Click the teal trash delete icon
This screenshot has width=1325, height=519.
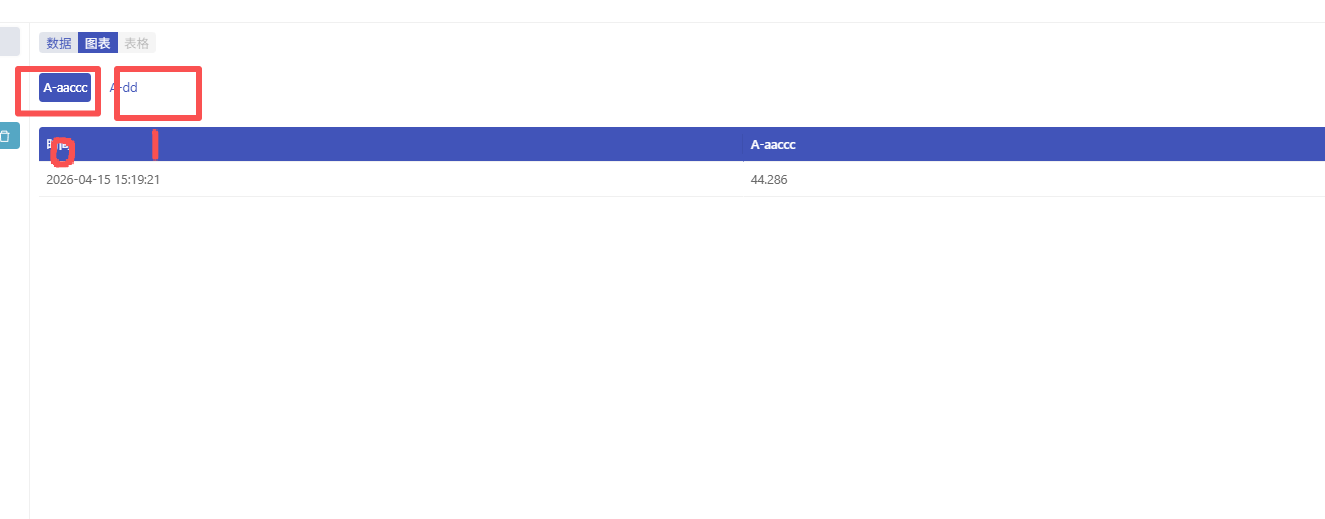6,136
